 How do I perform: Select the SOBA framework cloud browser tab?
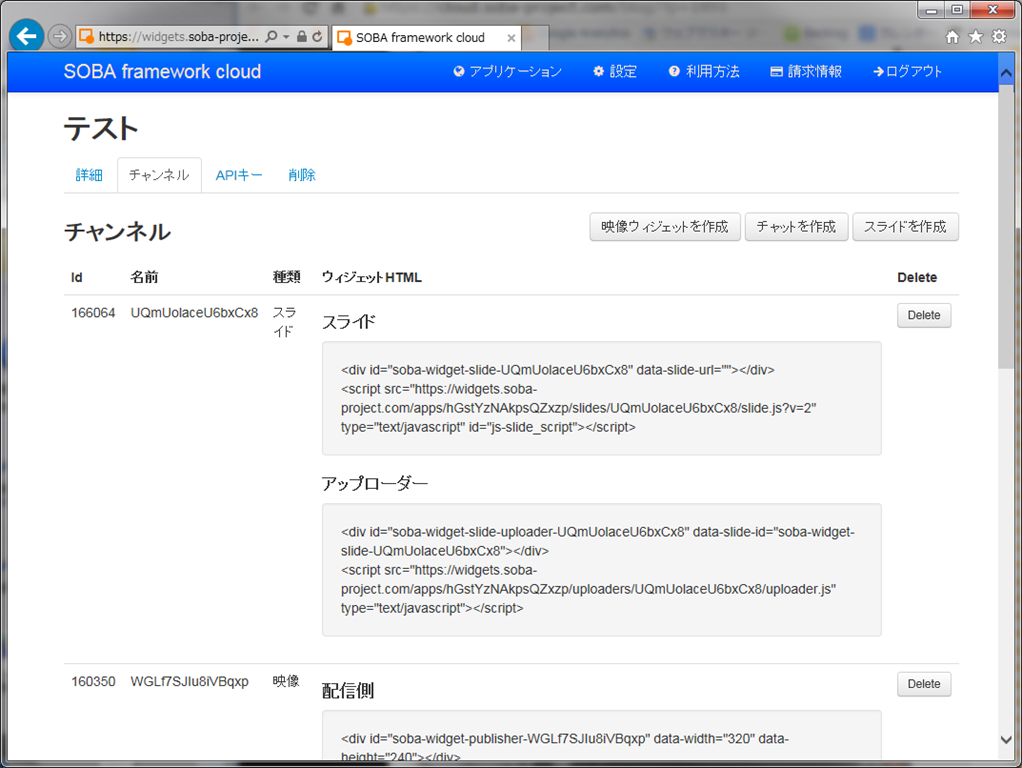tap(427, 38)
